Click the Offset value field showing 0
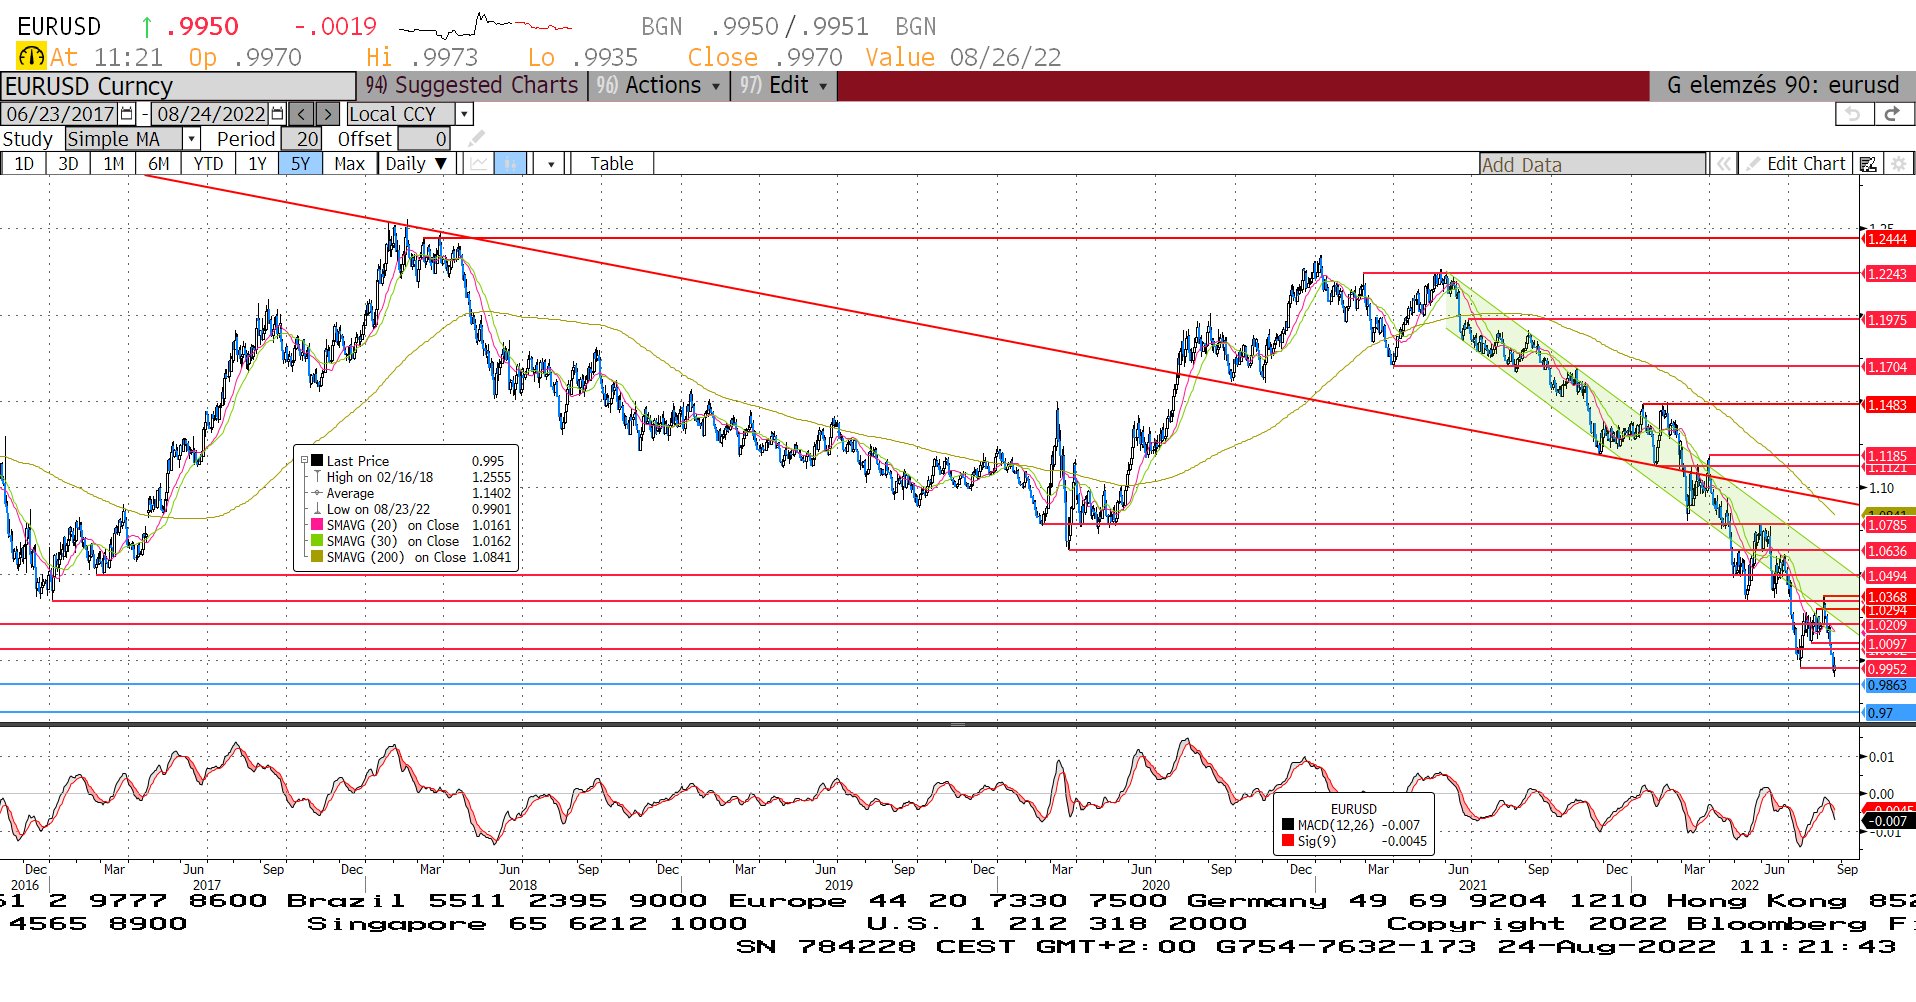 point(424,139)
